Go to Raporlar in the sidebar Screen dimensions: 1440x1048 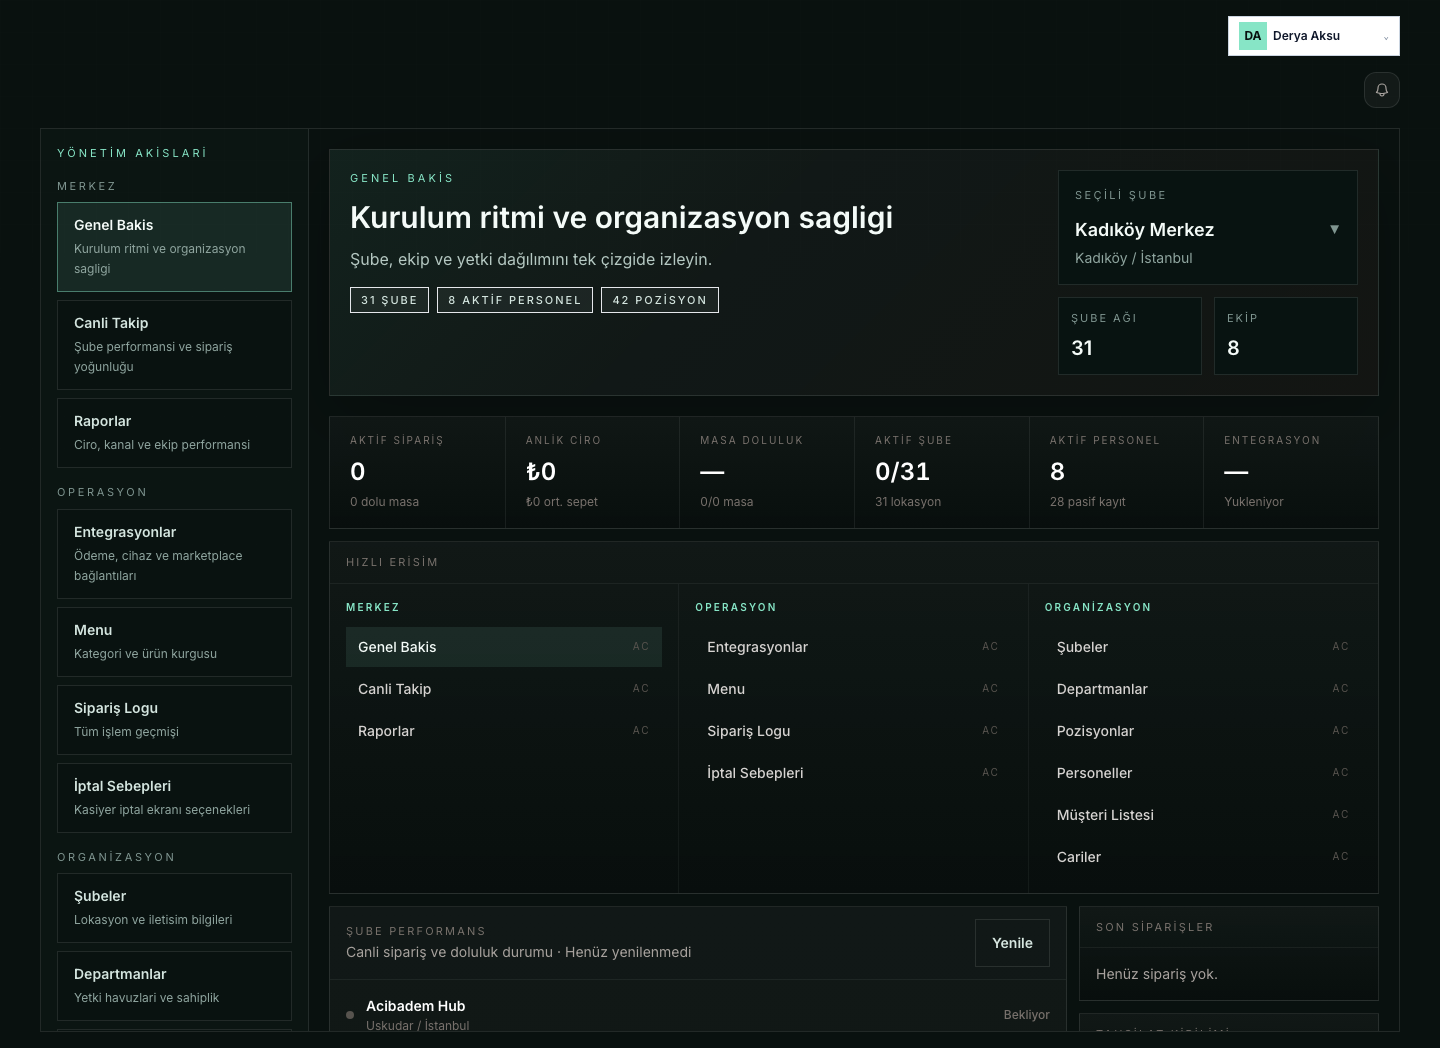(x=174, y=433)
